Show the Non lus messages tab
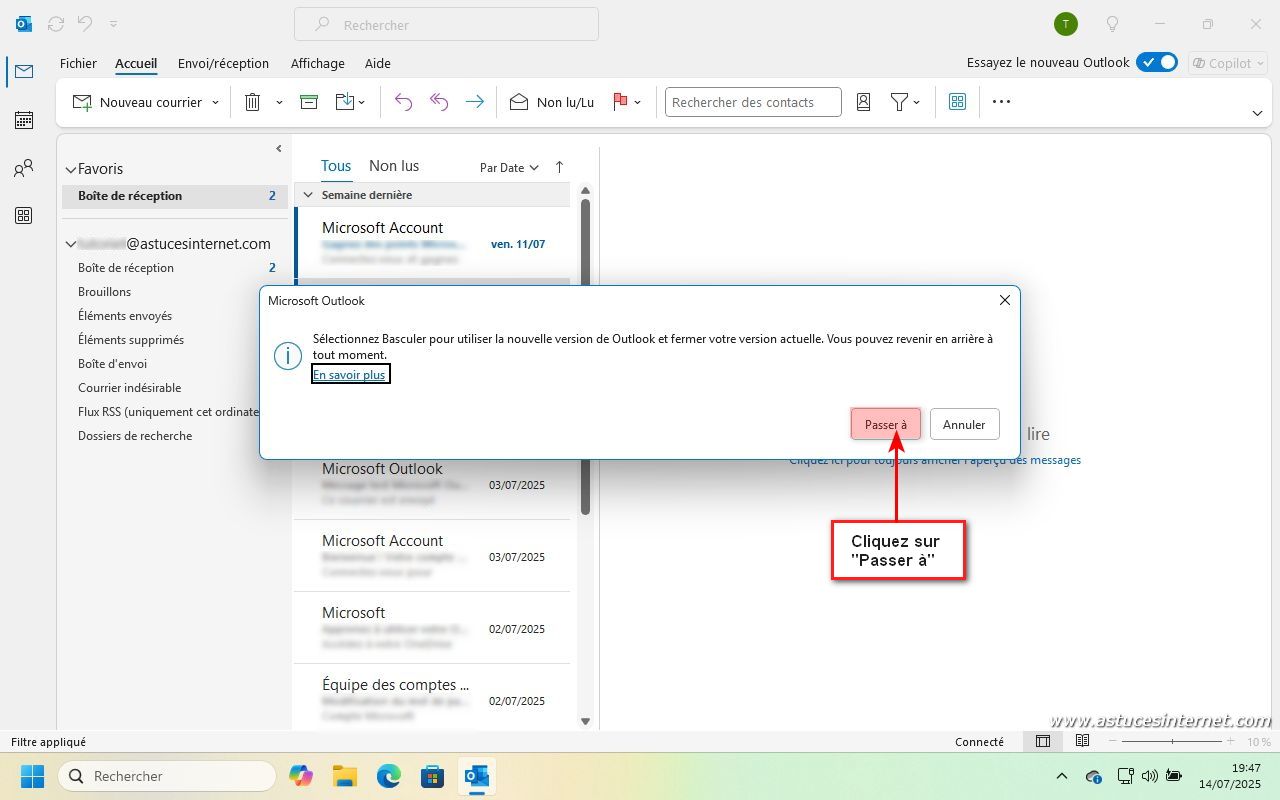This screenshot has width=1280, height=800. pyautogui.click(x=394, y=166)
